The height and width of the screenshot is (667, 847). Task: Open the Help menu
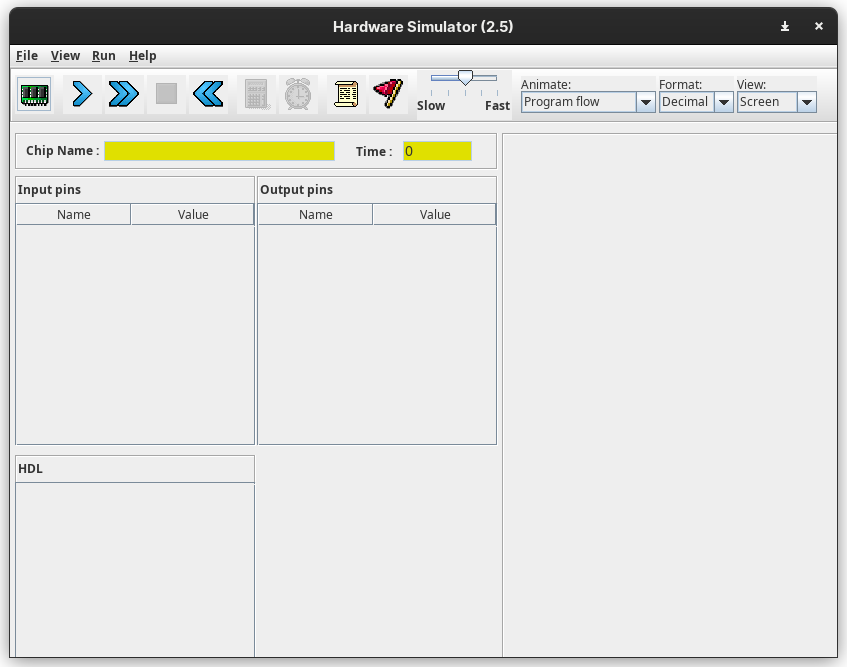click(x=142, y=56)
